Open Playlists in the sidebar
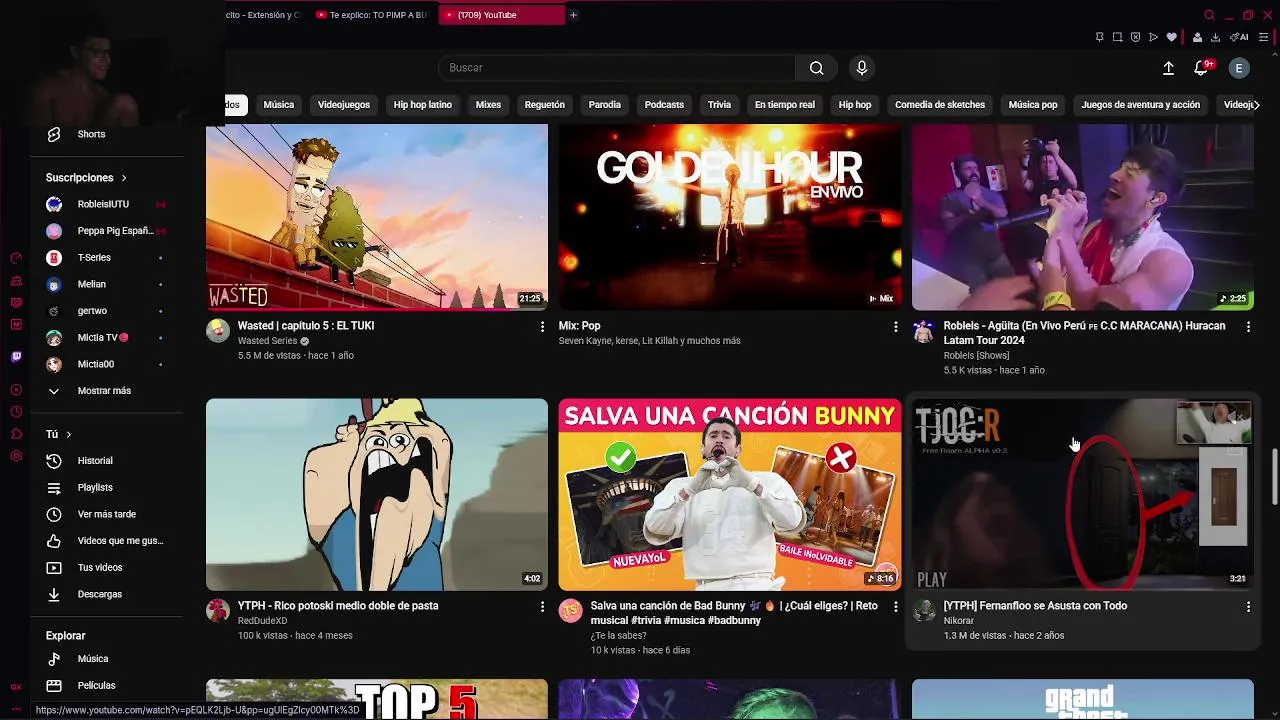This screenshot has height=720, width=1280. pos(108,487)
